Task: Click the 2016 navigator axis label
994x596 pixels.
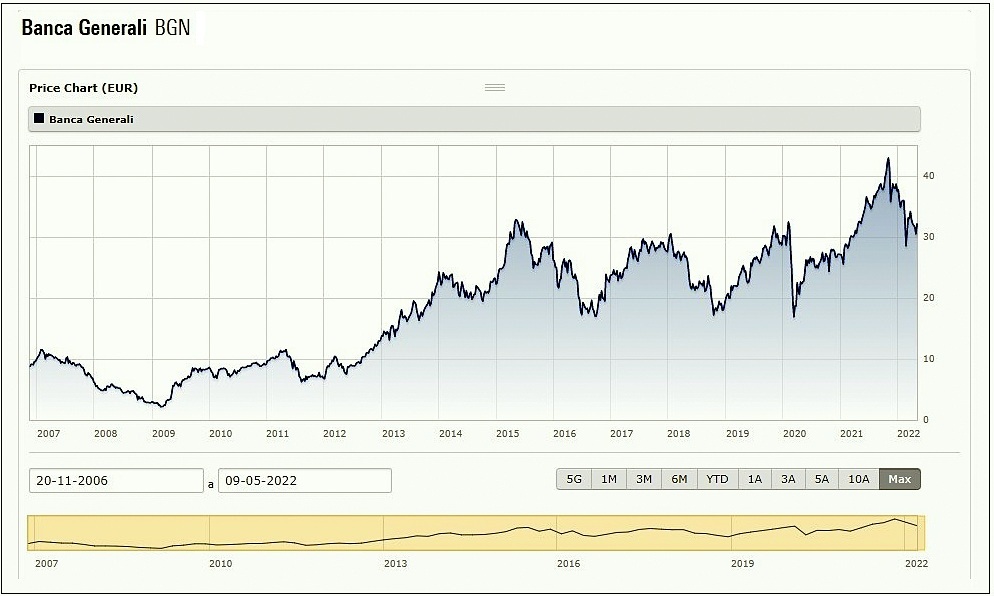Action: (569, 563)
